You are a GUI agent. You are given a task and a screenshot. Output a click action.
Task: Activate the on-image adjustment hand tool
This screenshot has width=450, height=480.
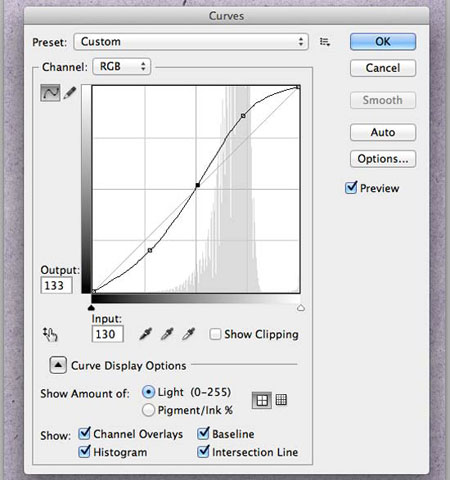(x=50, y=334)
